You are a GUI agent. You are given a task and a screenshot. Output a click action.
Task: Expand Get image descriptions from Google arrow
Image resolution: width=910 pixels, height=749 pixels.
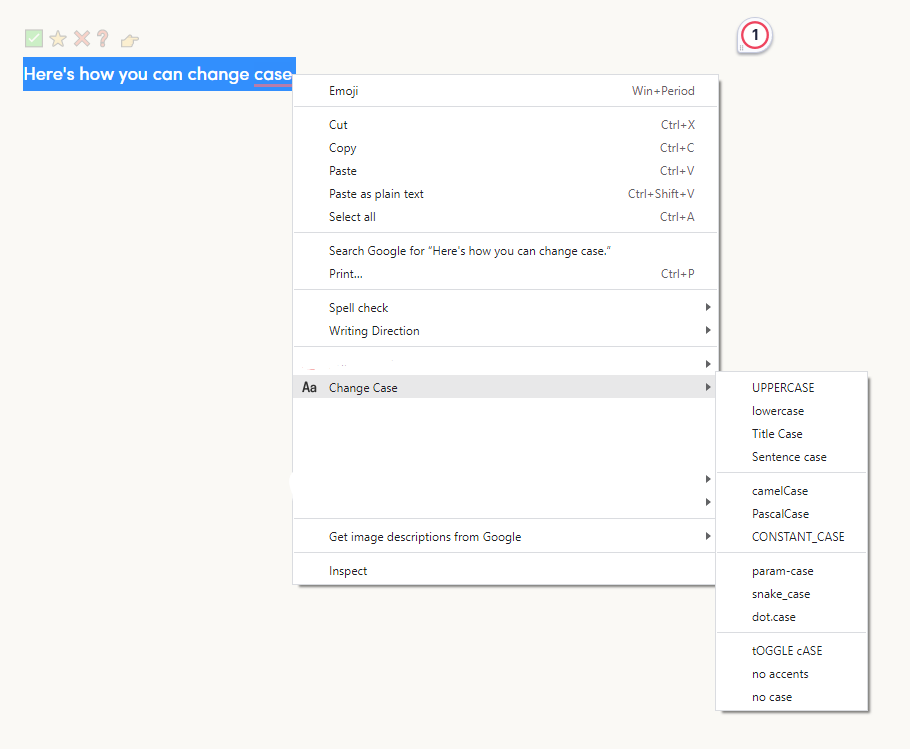pos(708,537)
